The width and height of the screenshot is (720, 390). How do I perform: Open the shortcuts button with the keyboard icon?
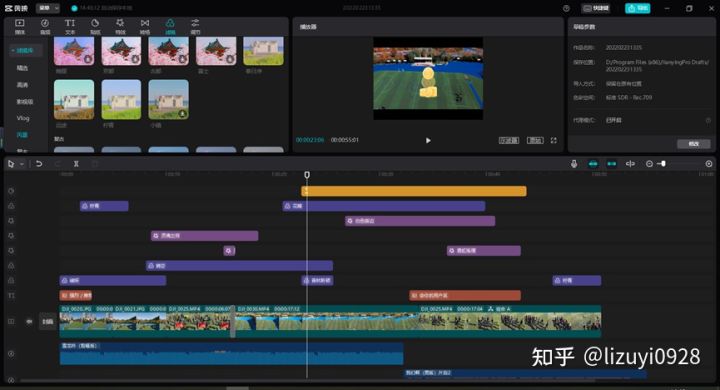tap(596, 8)
